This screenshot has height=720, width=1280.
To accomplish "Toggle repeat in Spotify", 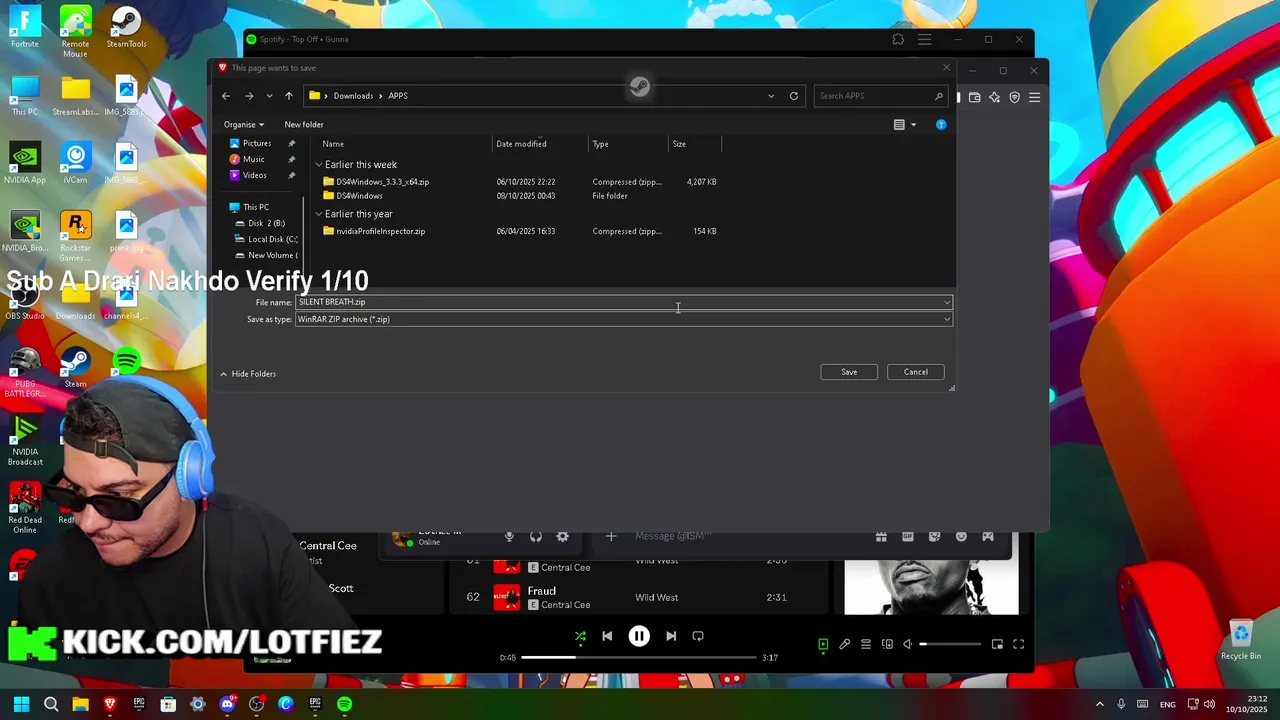I will click(698, 636).
